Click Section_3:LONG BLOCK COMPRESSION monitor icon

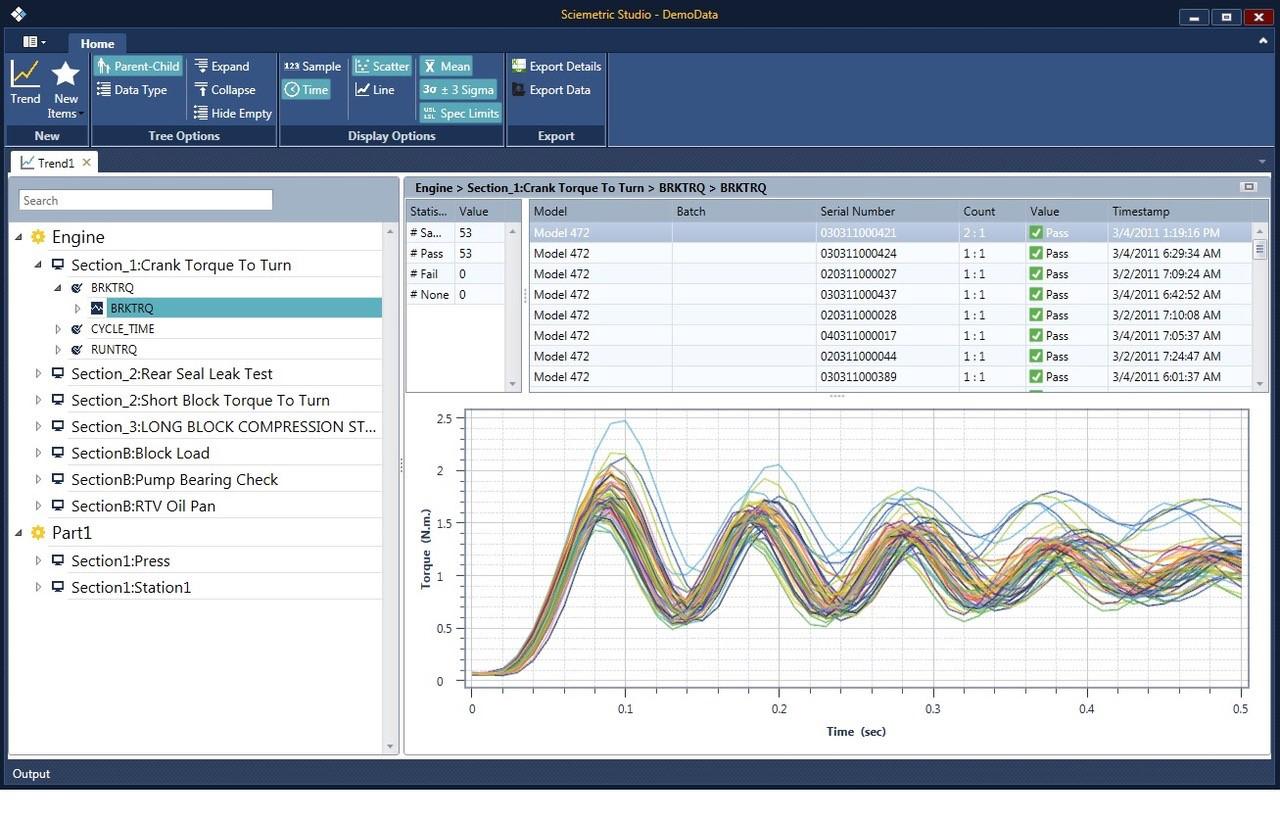[58, 426]
